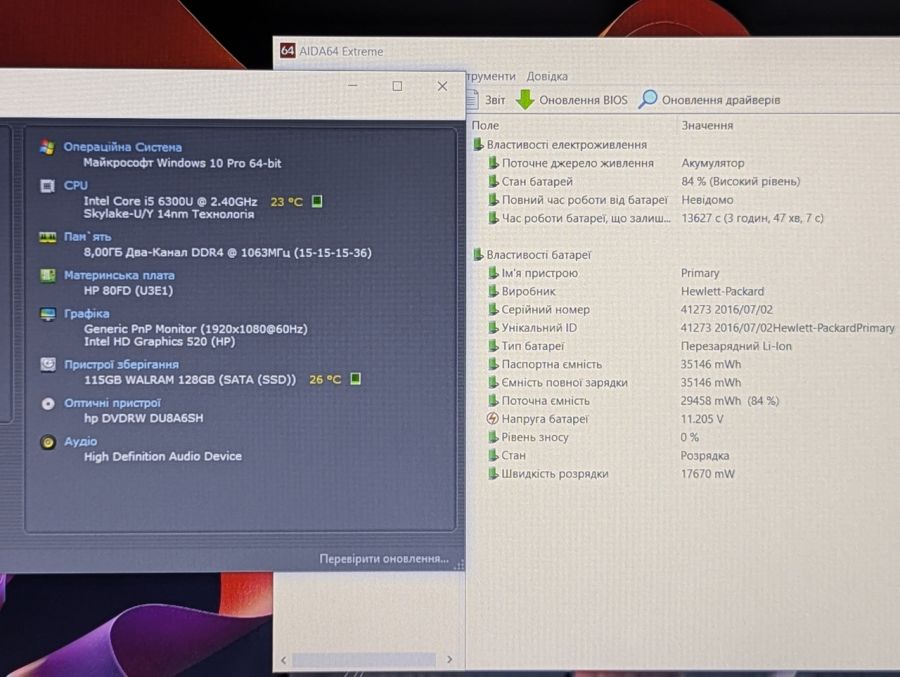Click the right arrow of horizontal scrollbar
Viewport: 900px width, 677px height.
pyautogui.click(x=449, y=659)
